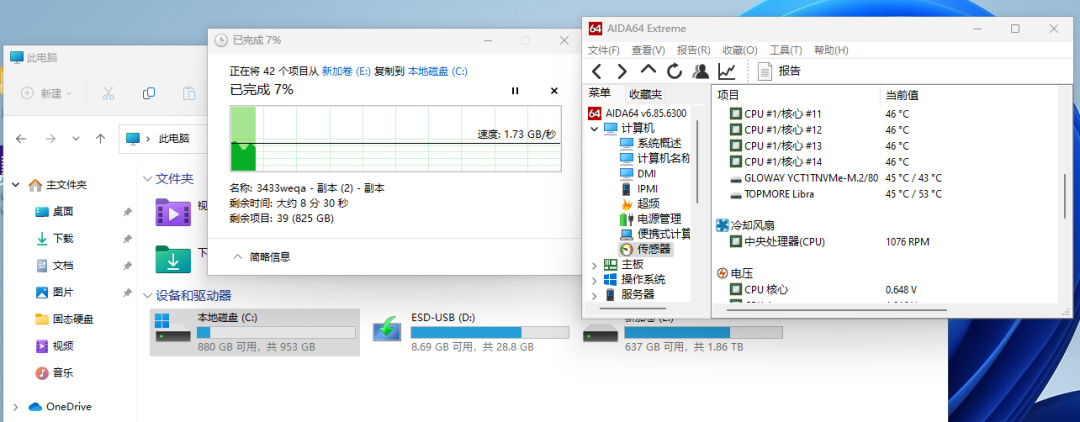Cancel the file copy with the X
1080x422 pixels.
point(554,91)
